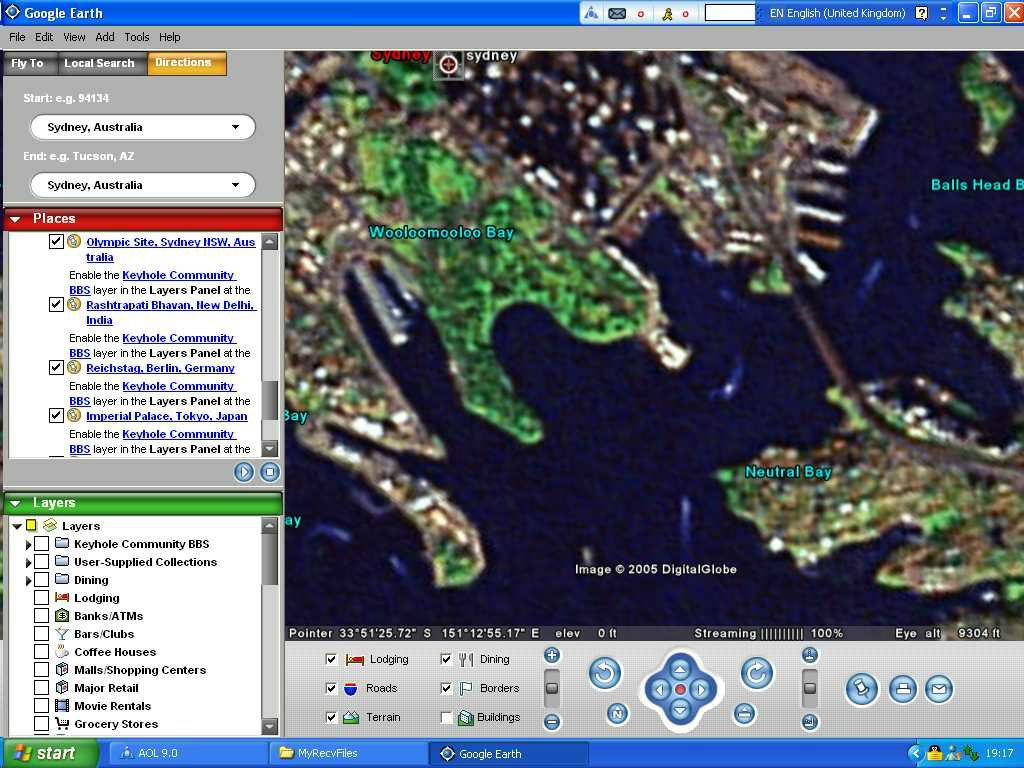1024x768 pixels.
Task: Click the print map icon
Action: coord(902,688)
